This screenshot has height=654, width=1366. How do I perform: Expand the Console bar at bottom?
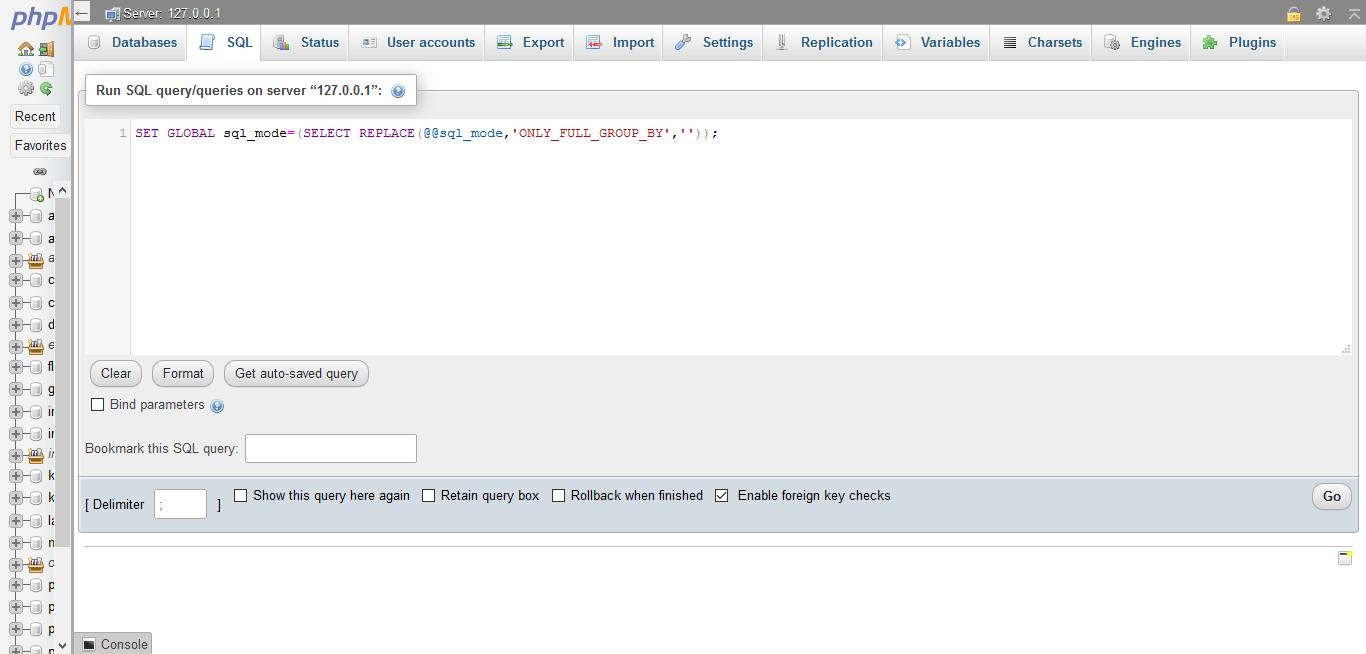(114, 644)
